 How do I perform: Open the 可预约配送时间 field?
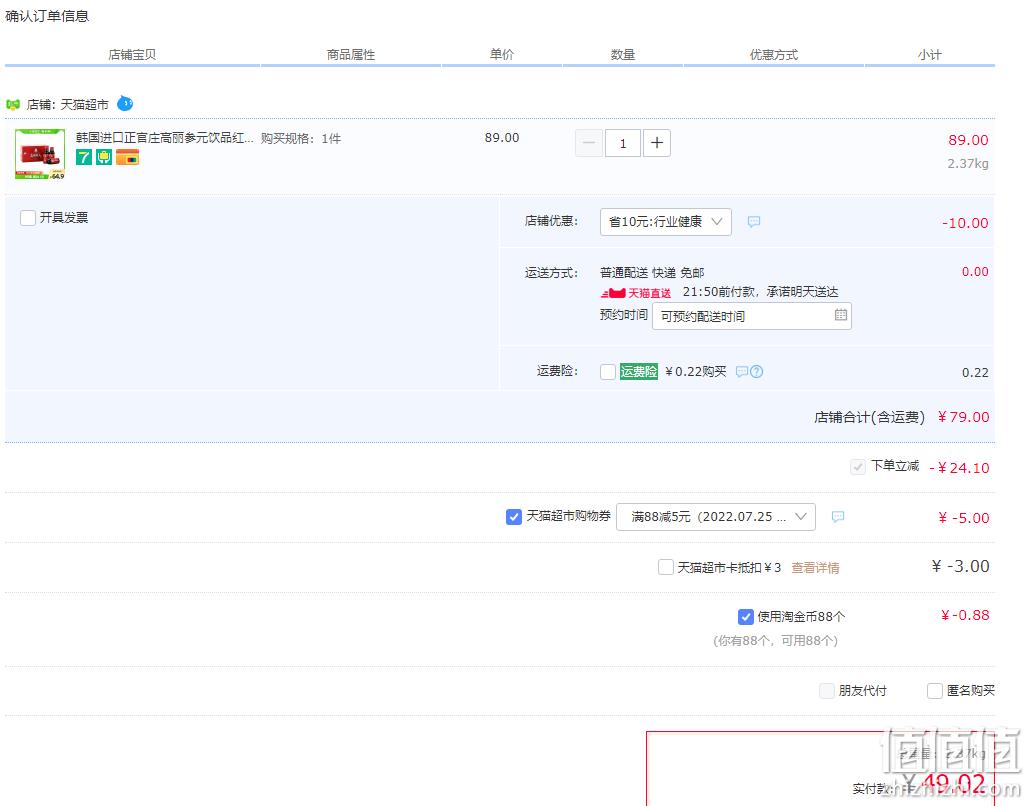751,316
